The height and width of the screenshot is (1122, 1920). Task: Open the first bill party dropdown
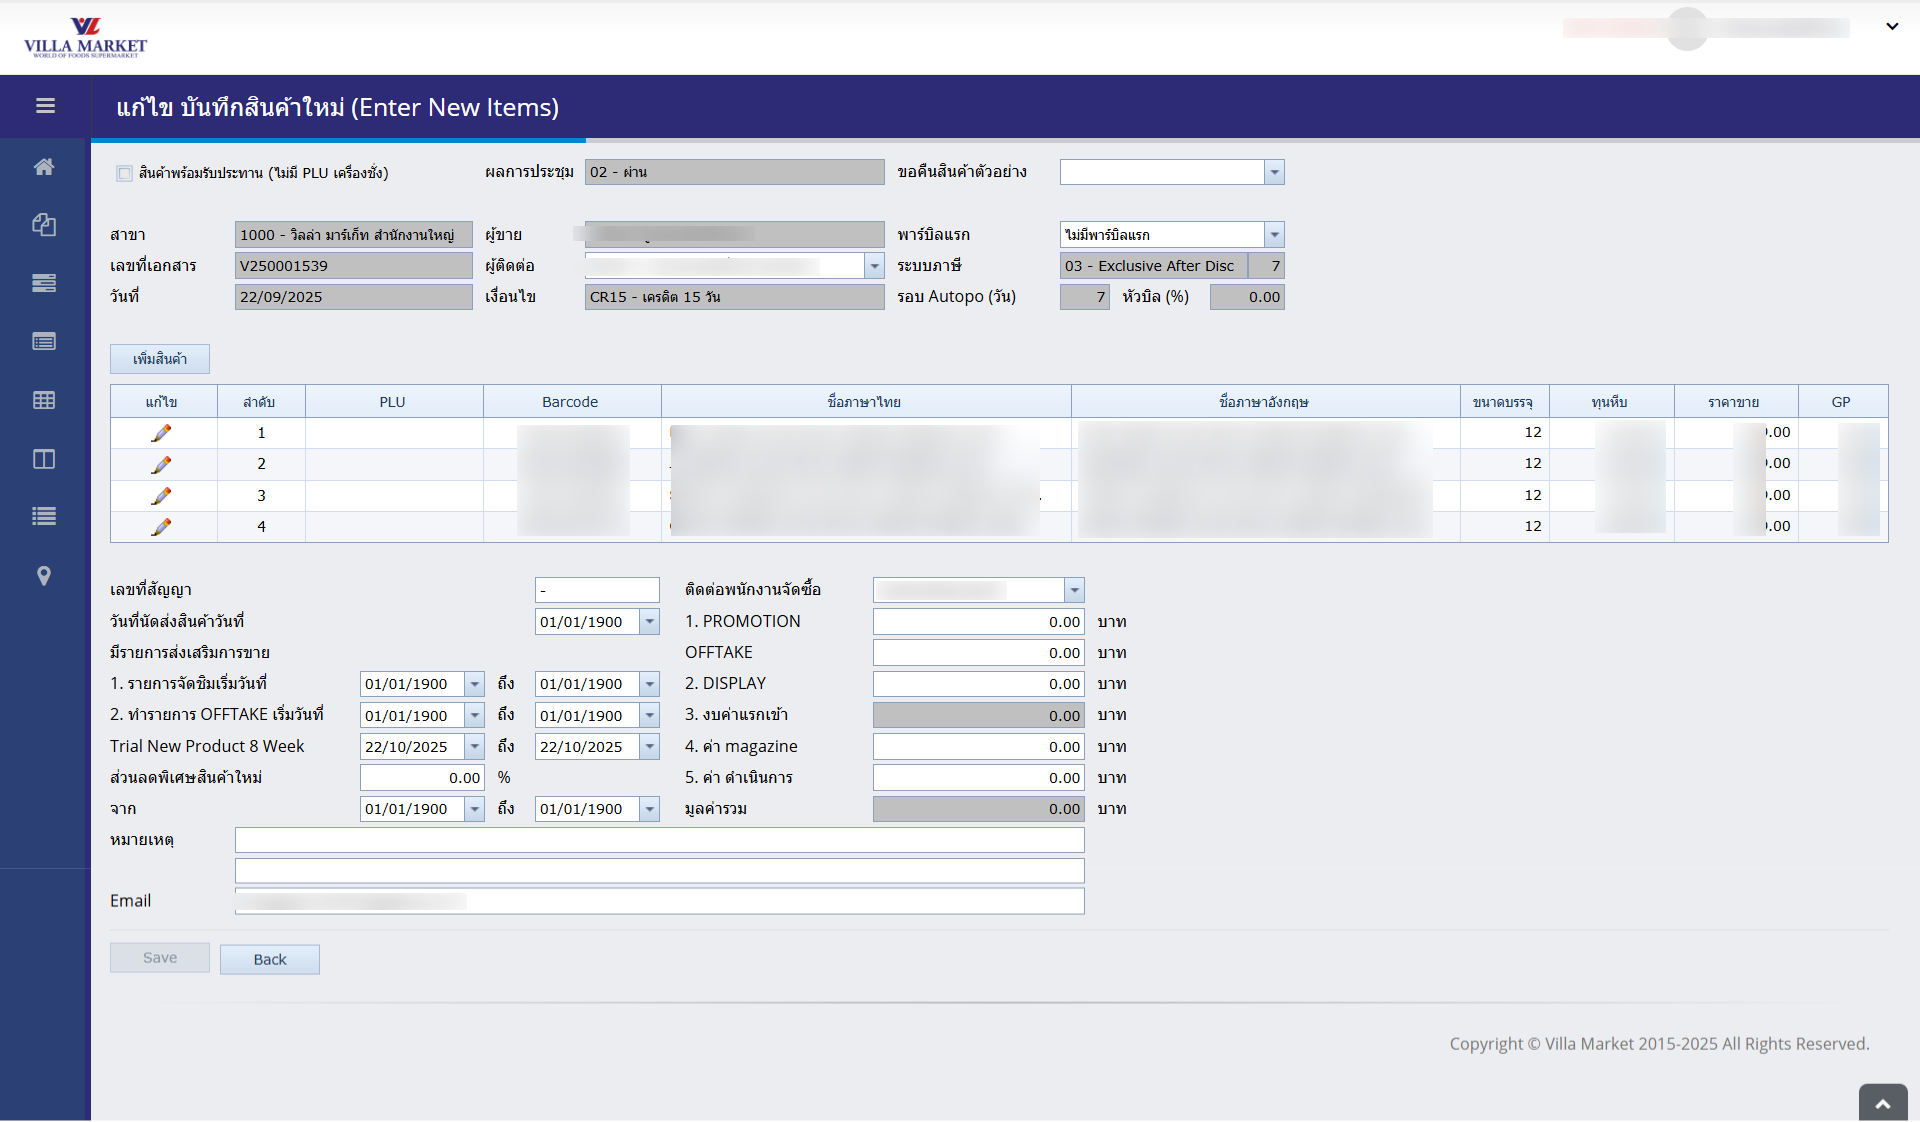click(1274, 235)
